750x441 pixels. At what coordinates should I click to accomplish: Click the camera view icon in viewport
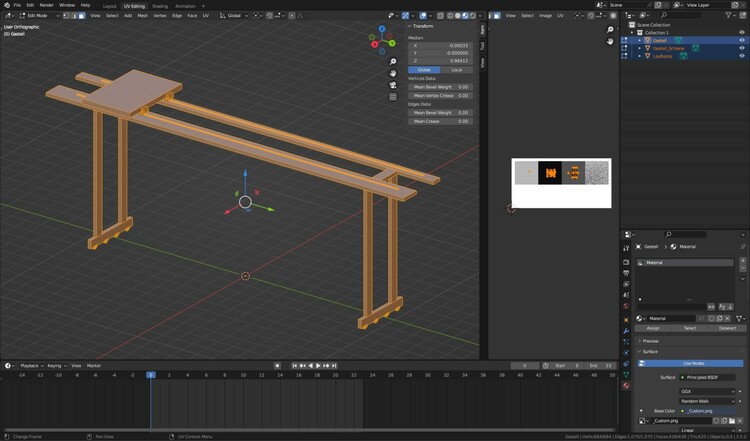coord(394,85)
